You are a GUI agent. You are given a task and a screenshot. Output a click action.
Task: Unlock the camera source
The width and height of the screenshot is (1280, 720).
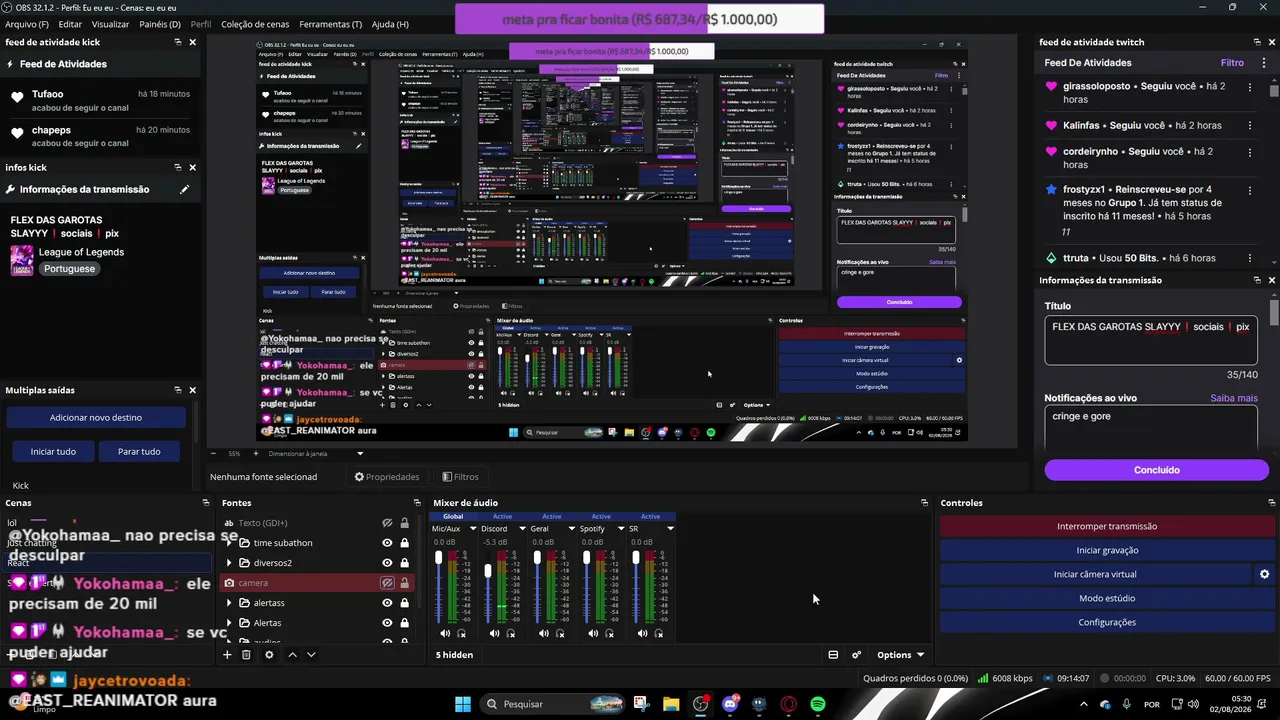pos(404,583)
